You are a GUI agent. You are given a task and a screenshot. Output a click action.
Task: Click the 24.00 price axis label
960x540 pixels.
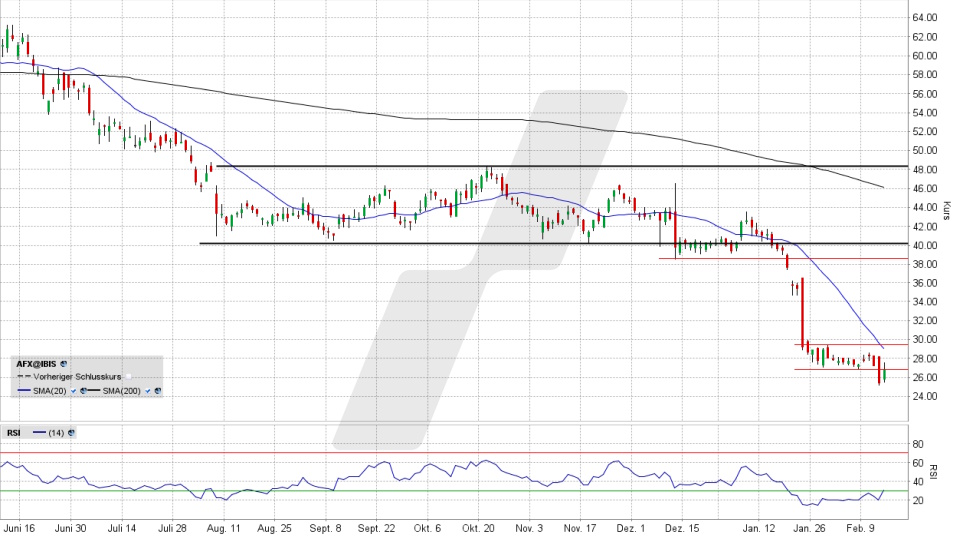click(x=924, y=396)
